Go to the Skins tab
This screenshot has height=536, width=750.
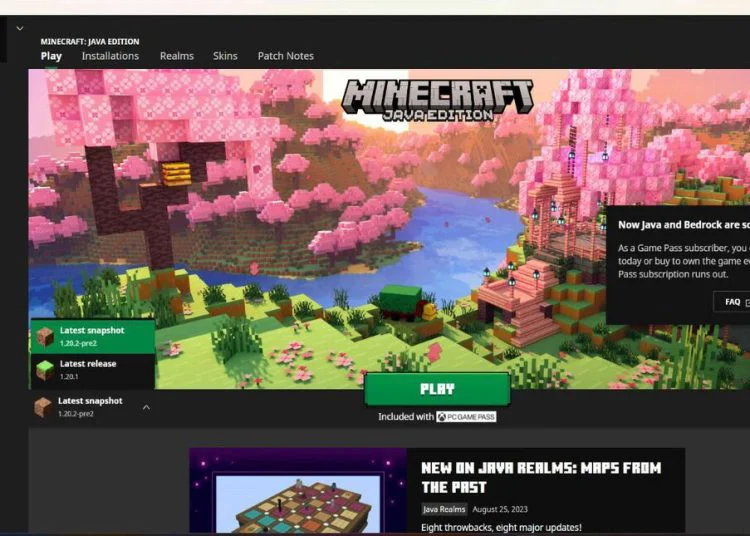pos(225,56)
